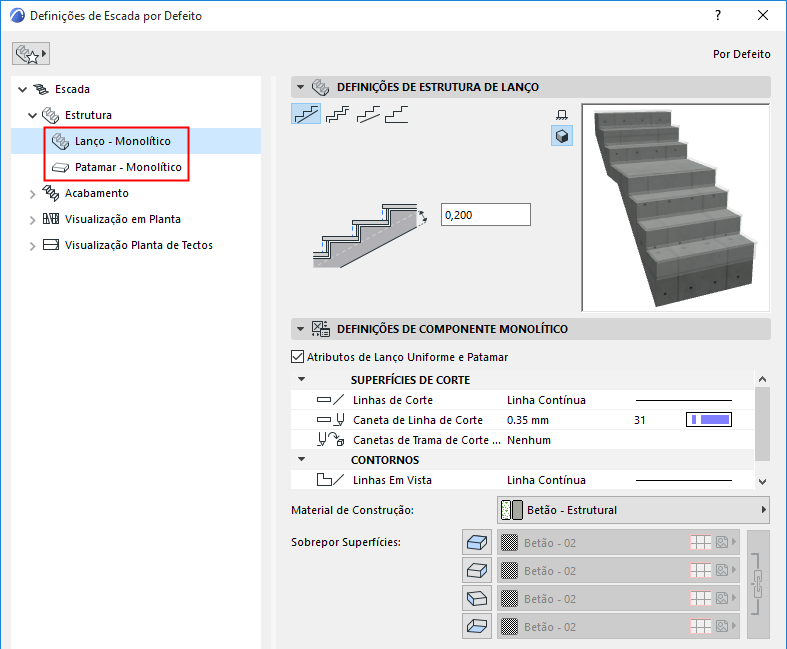Select the Escada tree item
This screenshot has height=649, width=787.
click(x=72, y=89)
